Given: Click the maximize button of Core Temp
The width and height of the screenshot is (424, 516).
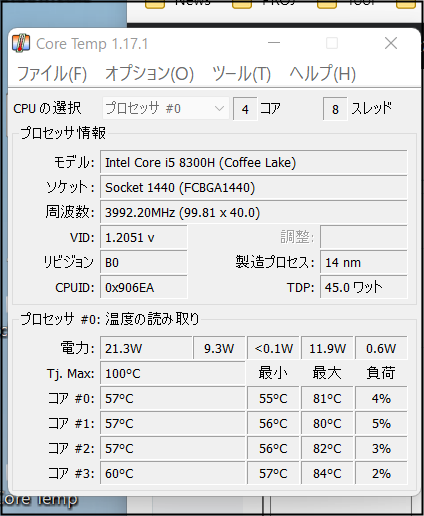Looking at the screenshot, I should (332, 43).
